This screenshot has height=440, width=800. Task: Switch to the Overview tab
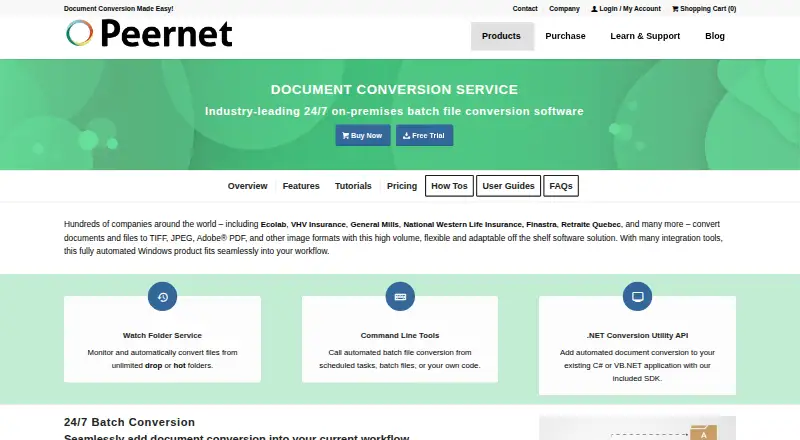247,186
